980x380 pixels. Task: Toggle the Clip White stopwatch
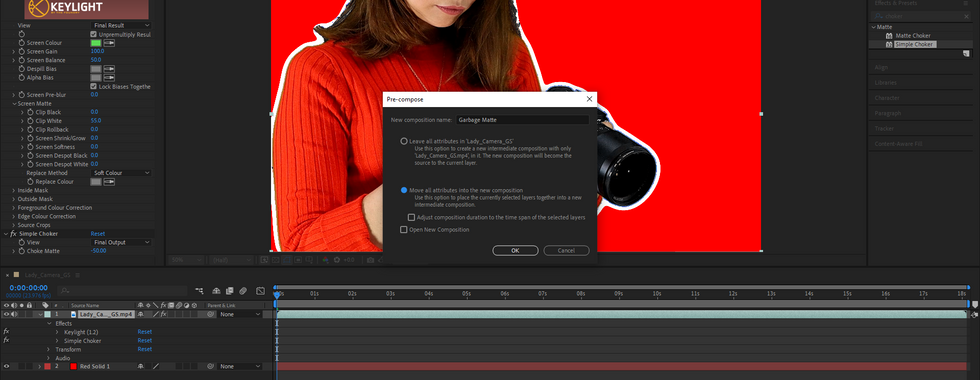pos(31,121)
